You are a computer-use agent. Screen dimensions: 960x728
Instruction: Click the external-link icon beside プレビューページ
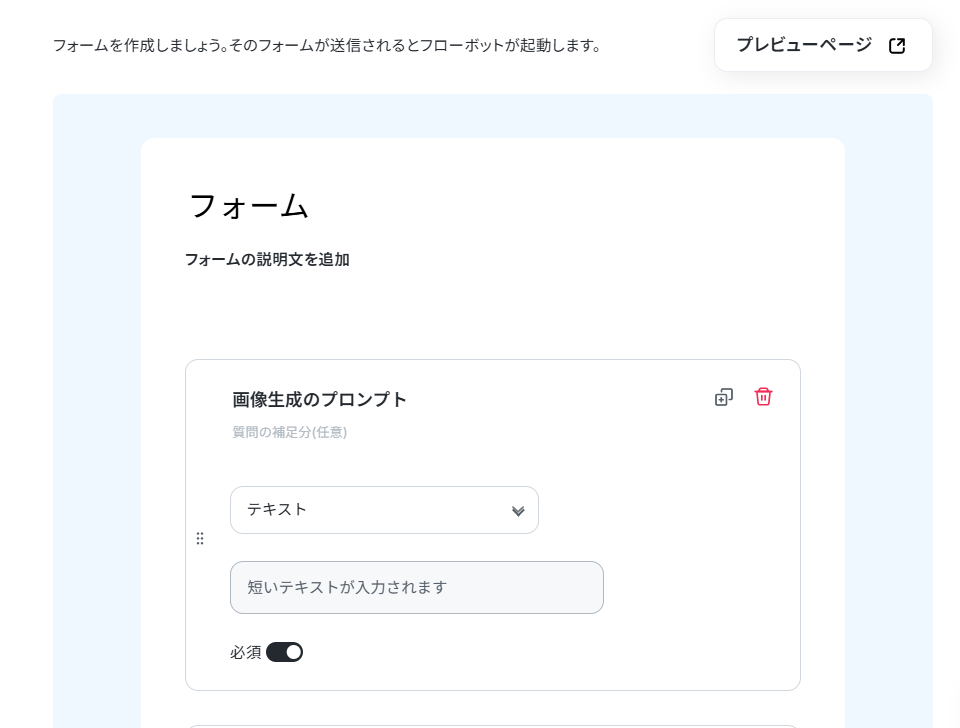[x=897, y=45]
